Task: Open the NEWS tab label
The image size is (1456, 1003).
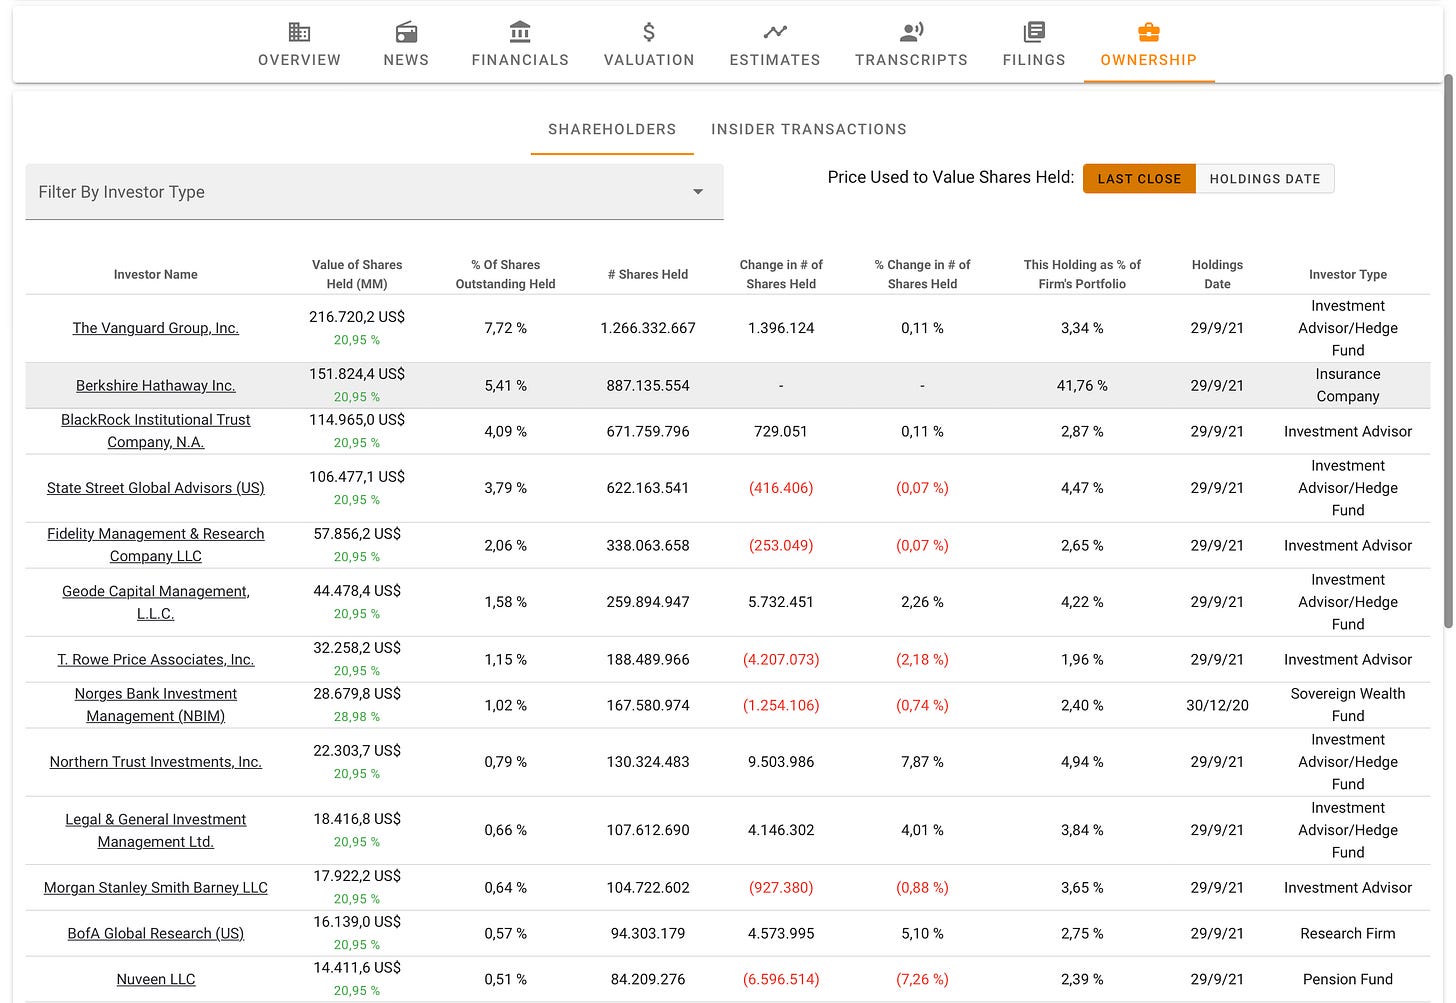Action: (406, 60)
